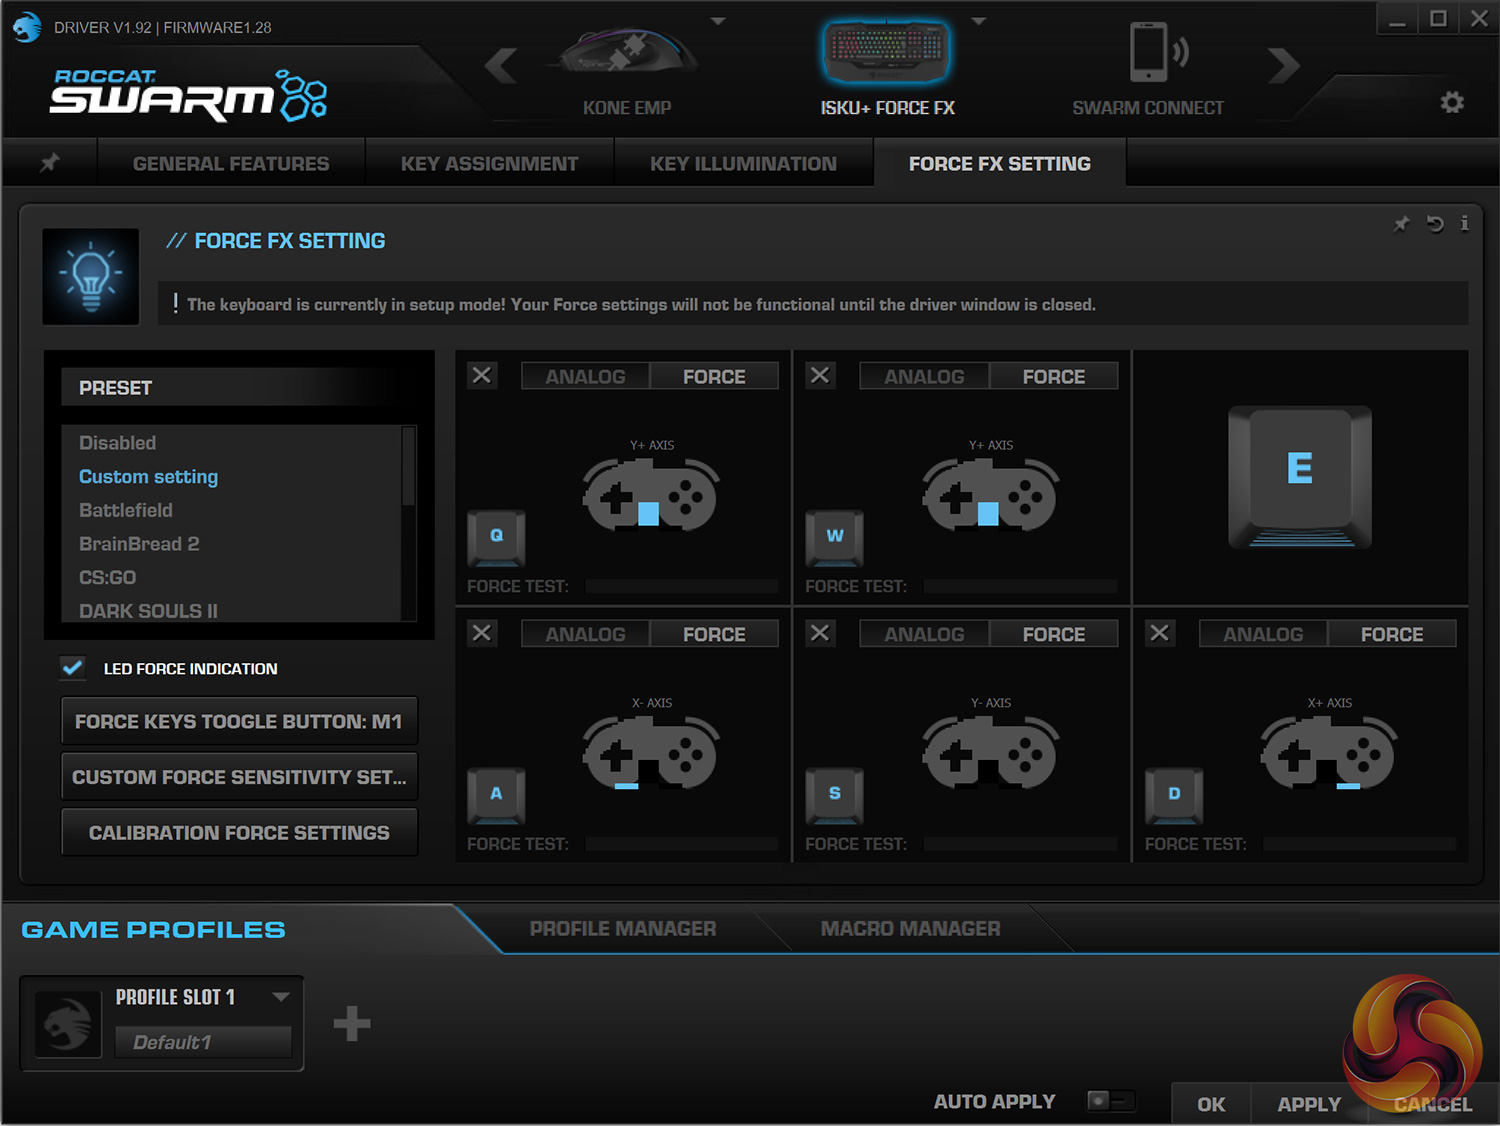Open the Swarm settings gear

(x=1452, y=102)
